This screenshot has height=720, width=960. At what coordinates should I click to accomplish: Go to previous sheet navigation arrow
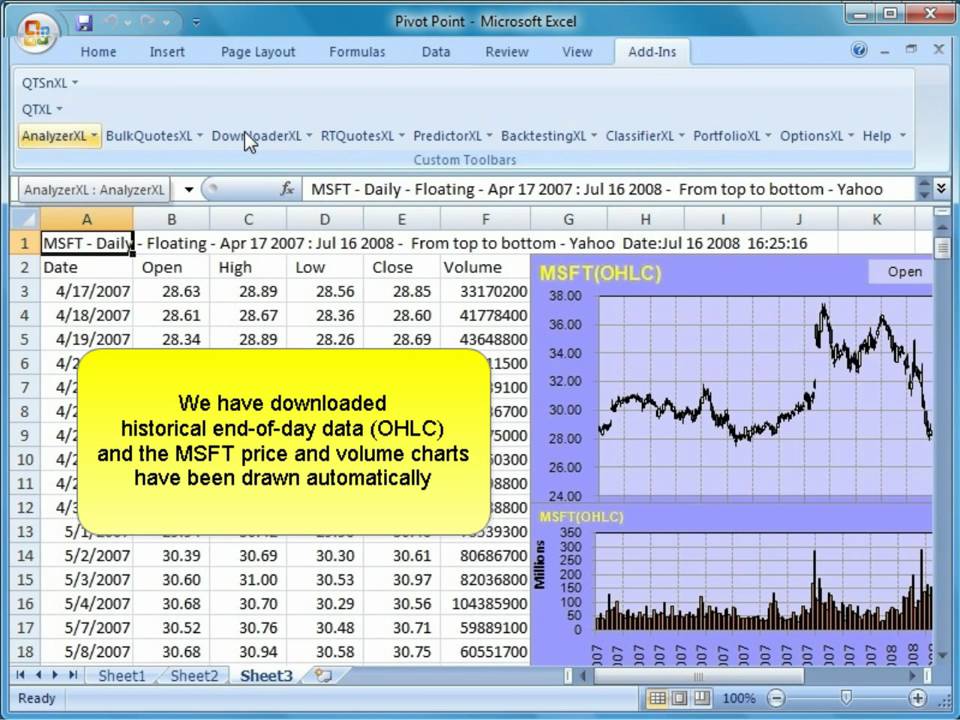(x=38, y=675)
